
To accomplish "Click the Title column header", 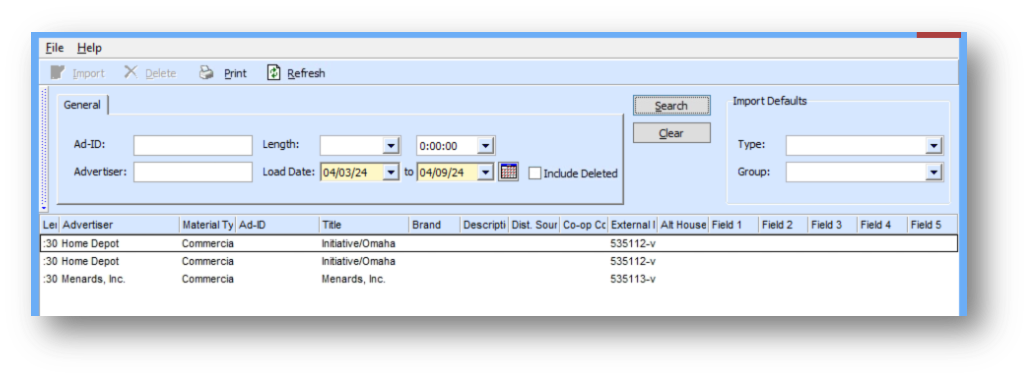I will pyautogui.click(x=364, y=225).
